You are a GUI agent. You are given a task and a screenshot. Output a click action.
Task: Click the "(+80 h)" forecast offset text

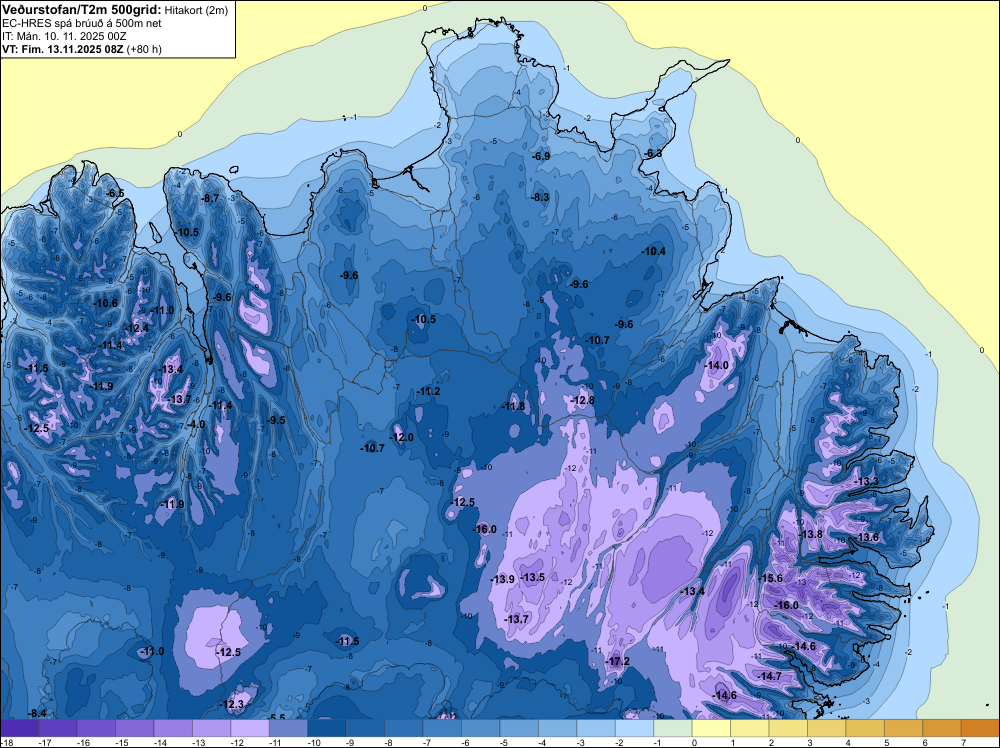pyautogui.click(x=144, y=49)
